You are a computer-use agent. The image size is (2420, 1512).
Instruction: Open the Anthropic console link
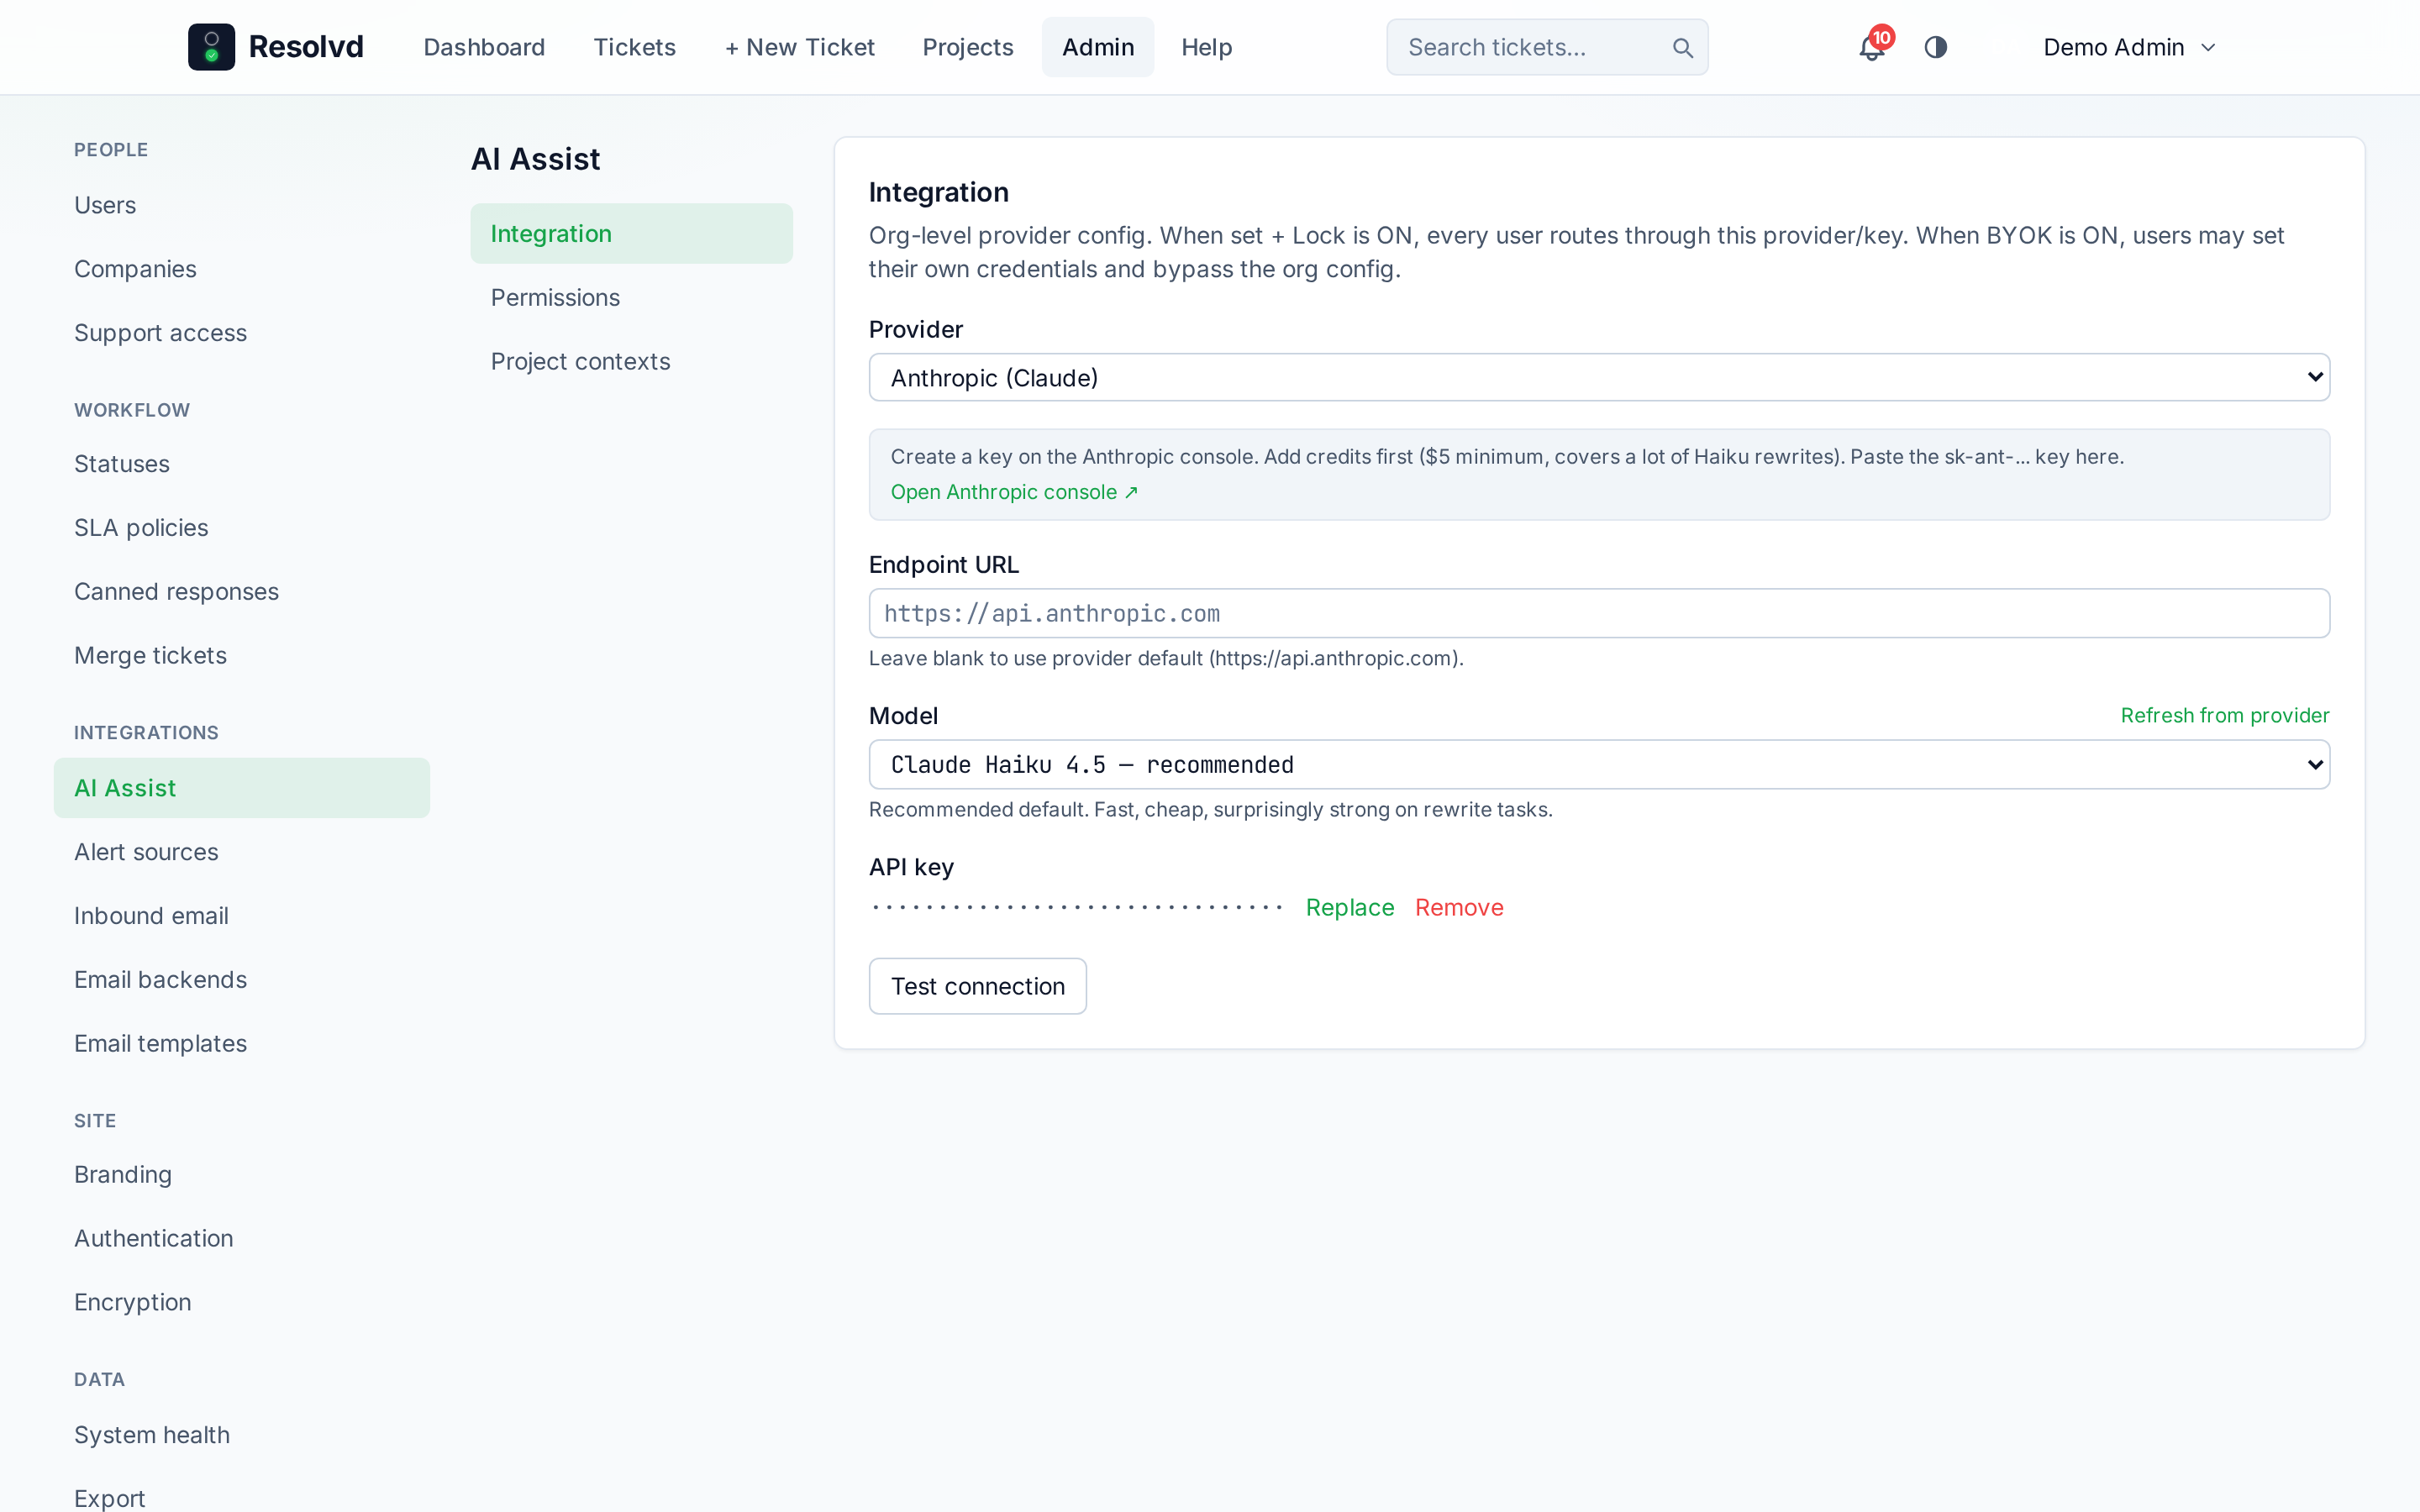1014,492
